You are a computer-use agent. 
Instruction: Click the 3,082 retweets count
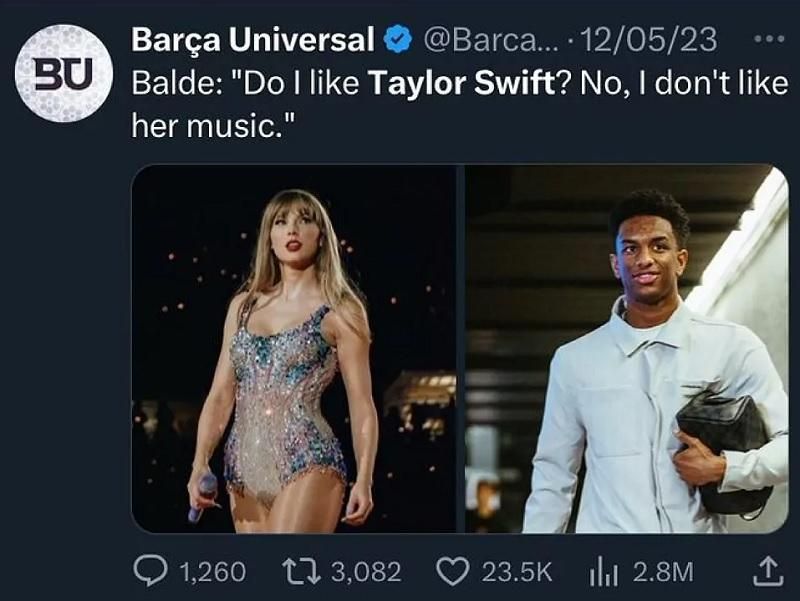(x=366, y=572)
